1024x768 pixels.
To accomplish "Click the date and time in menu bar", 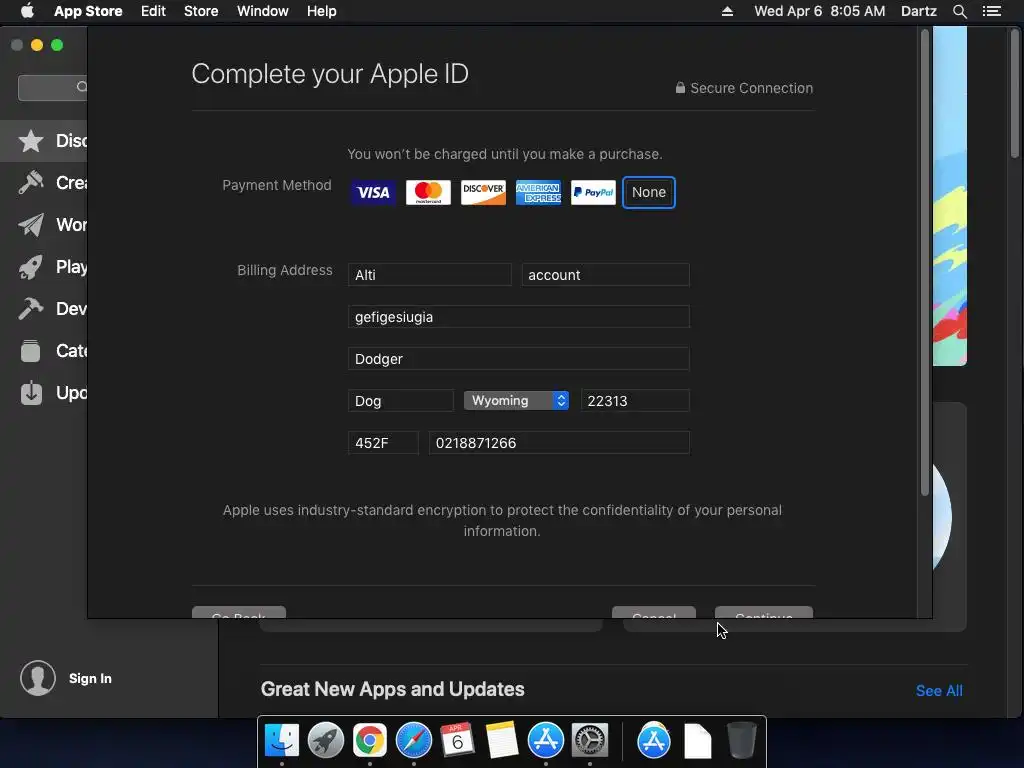I will point(820,11).
